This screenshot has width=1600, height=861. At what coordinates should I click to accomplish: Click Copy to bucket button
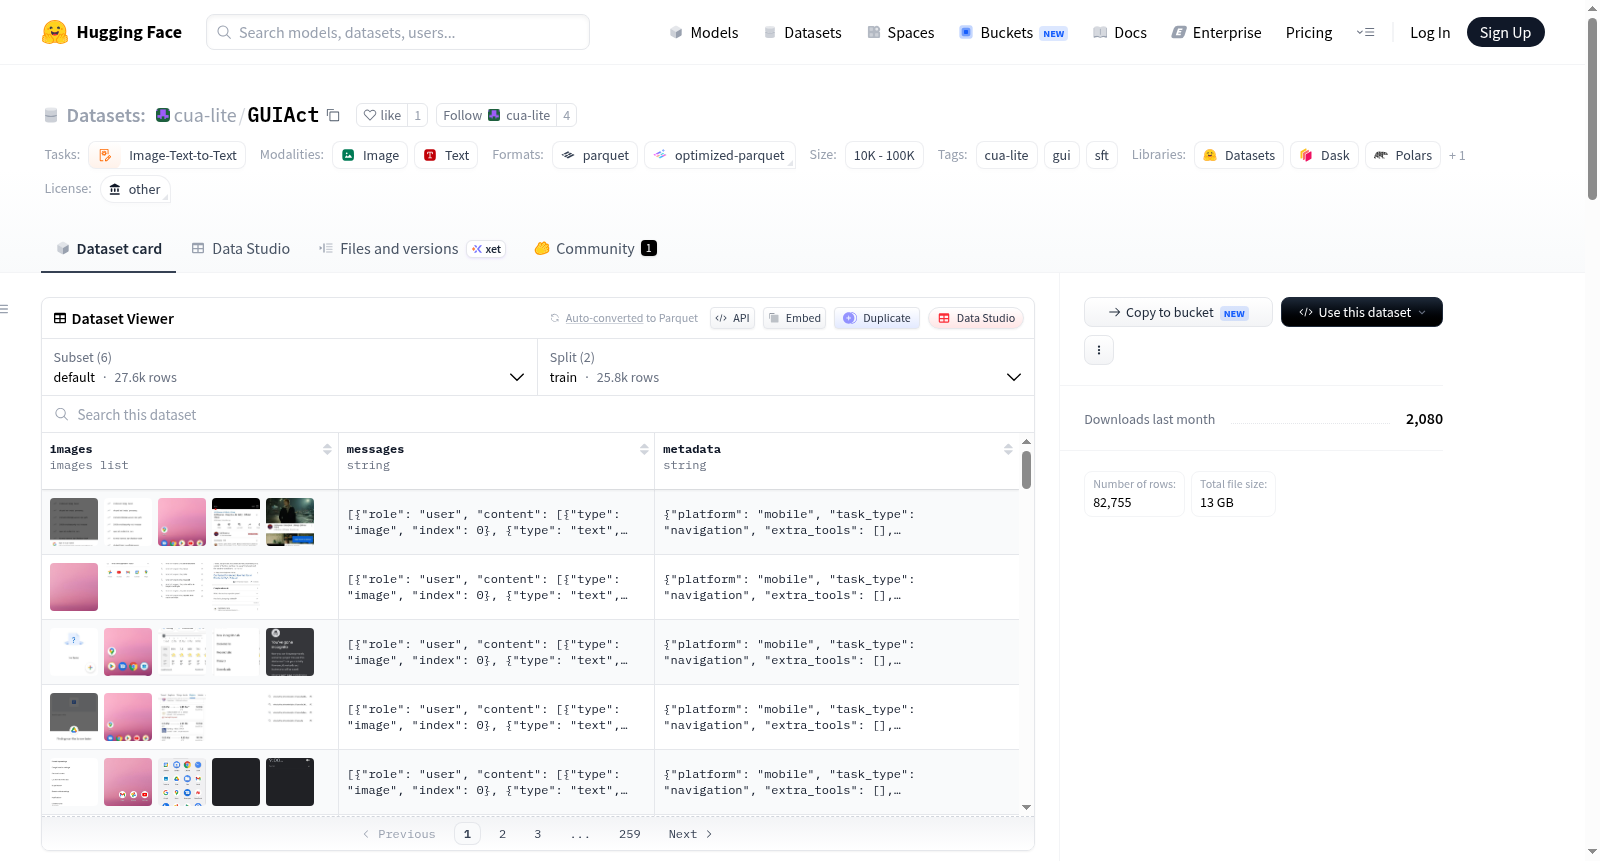pyautogui.click(x=1178, y=312)
